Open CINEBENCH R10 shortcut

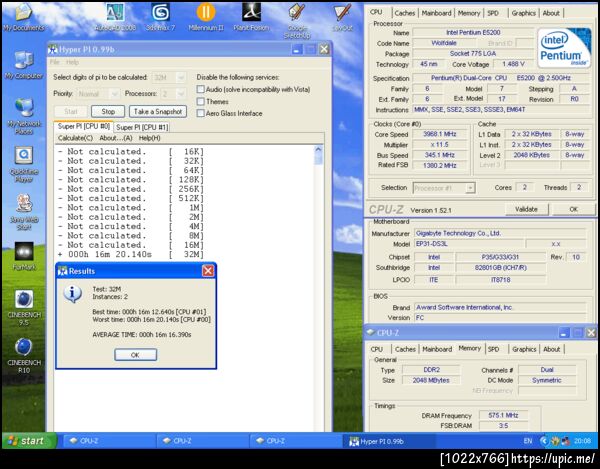coord(24,355)
